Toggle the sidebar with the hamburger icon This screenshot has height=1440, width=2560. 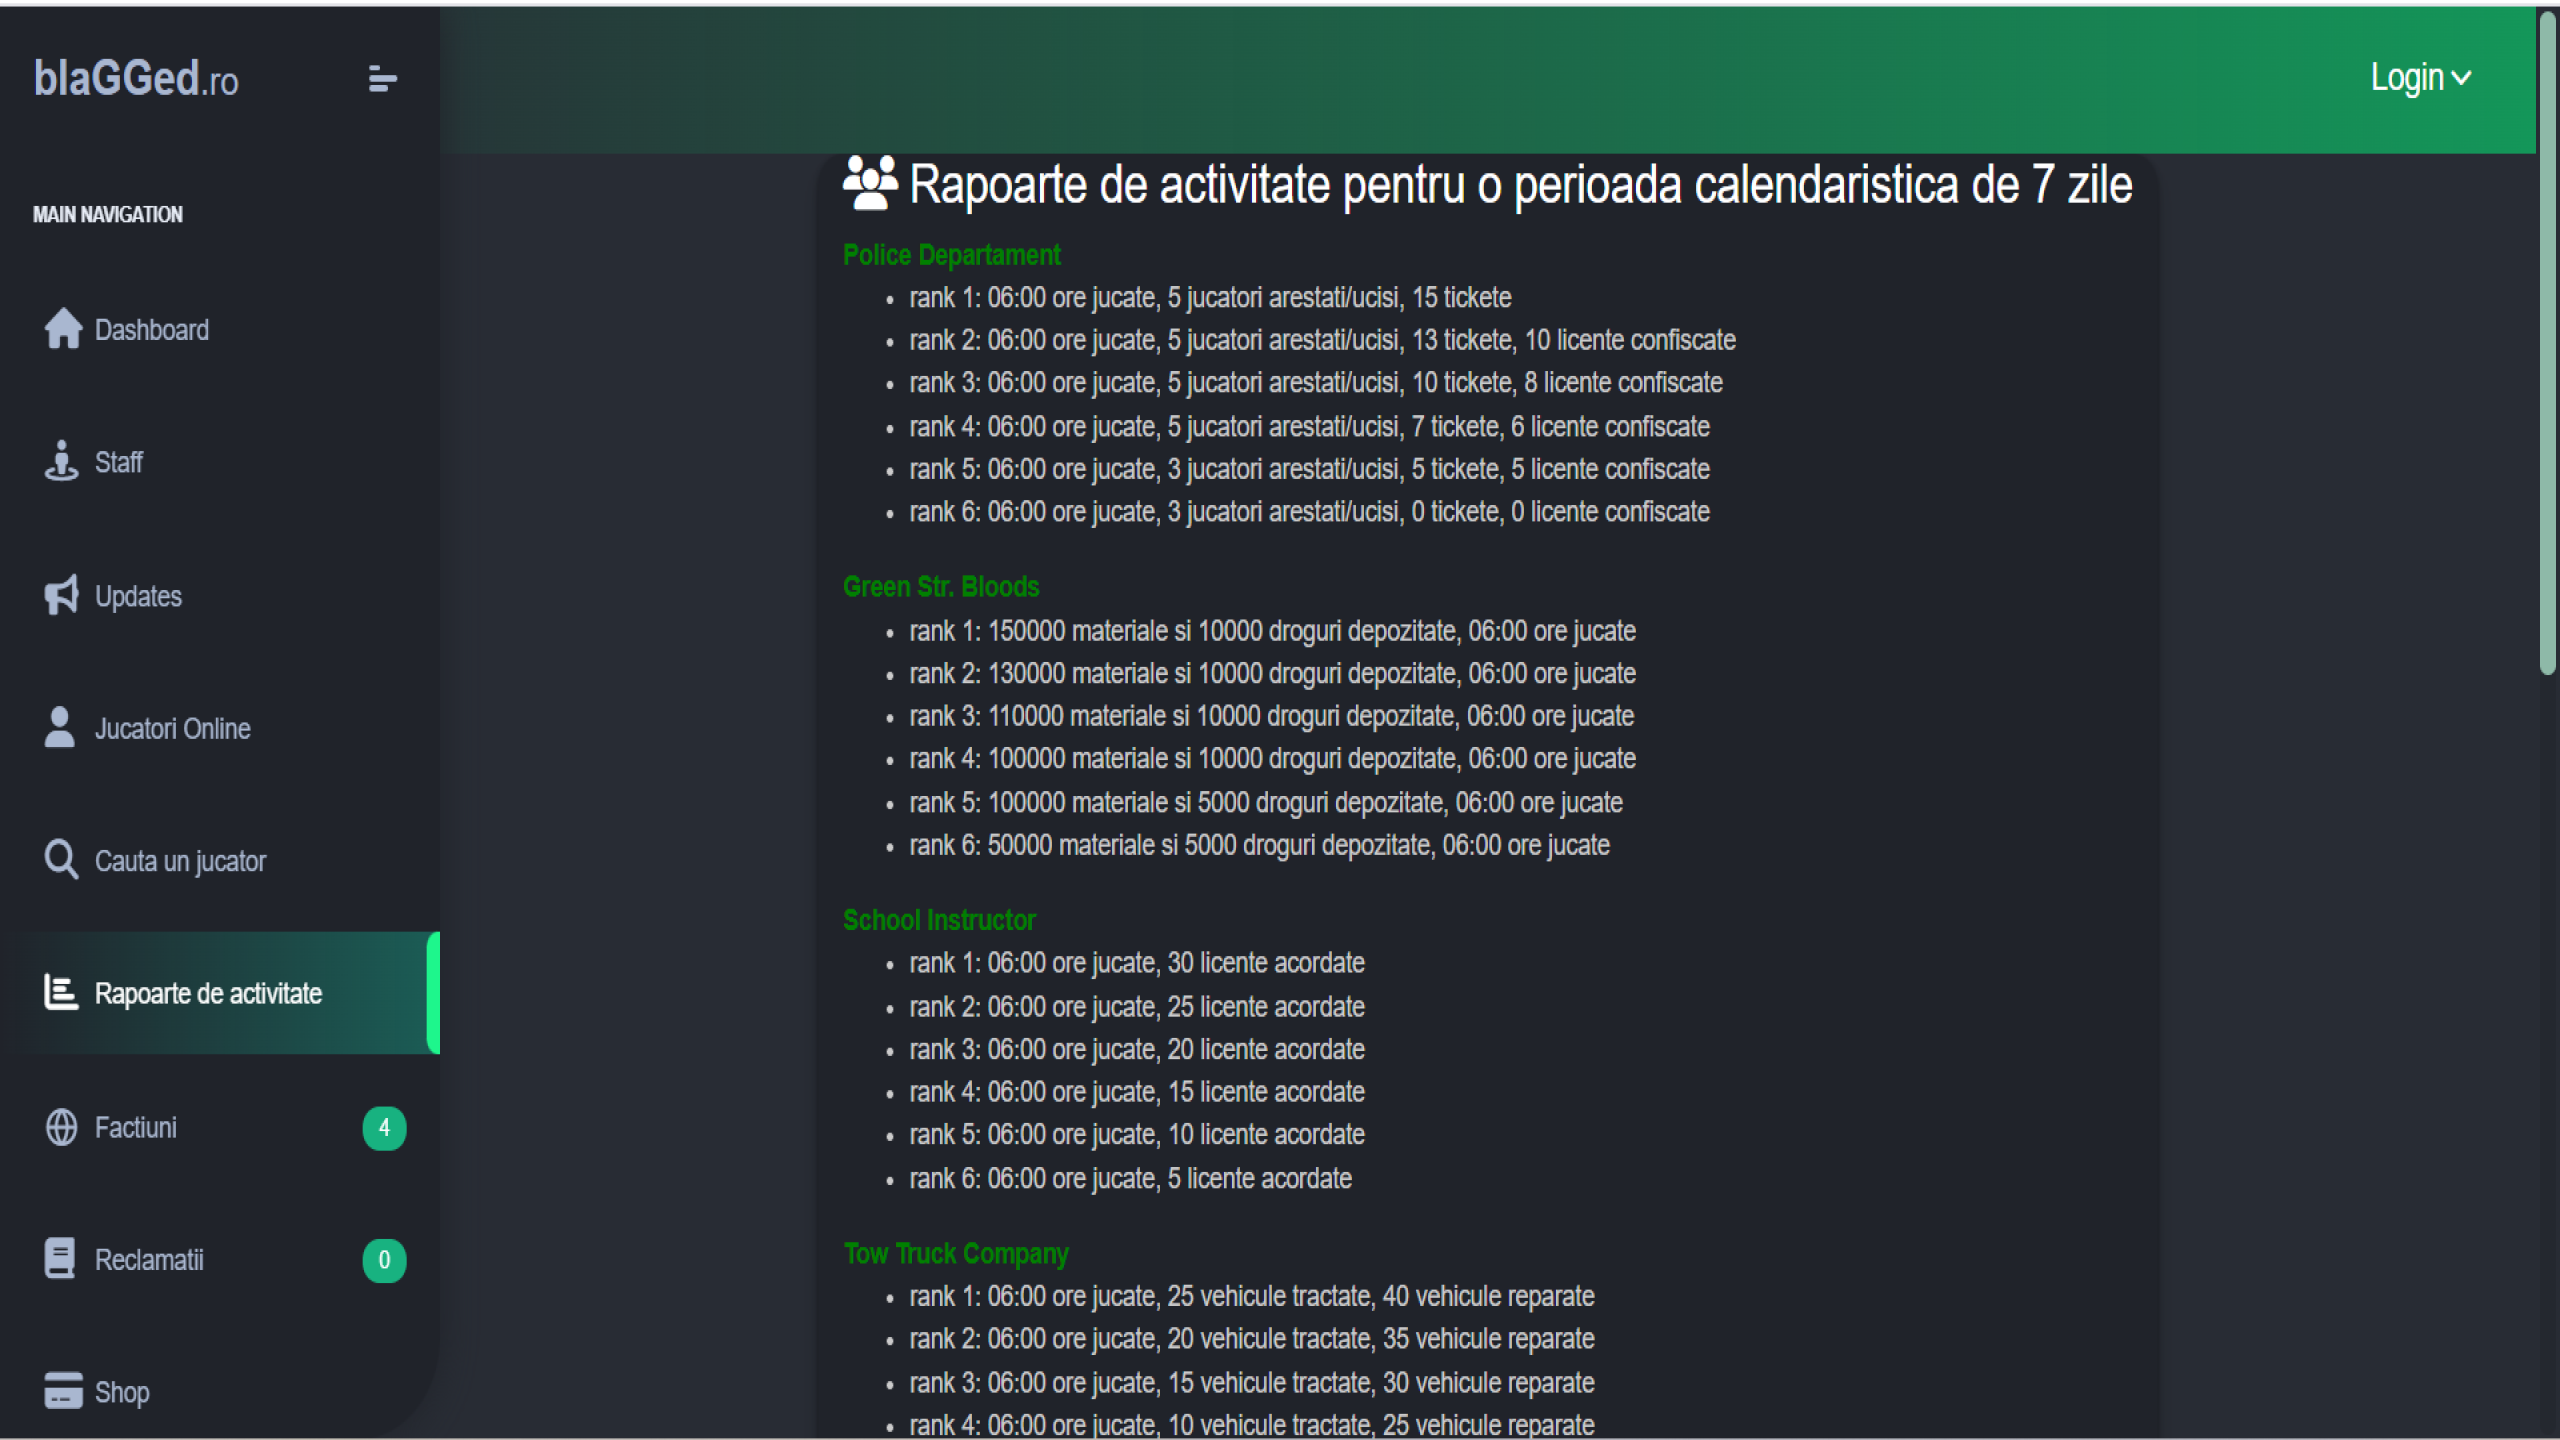382,79
